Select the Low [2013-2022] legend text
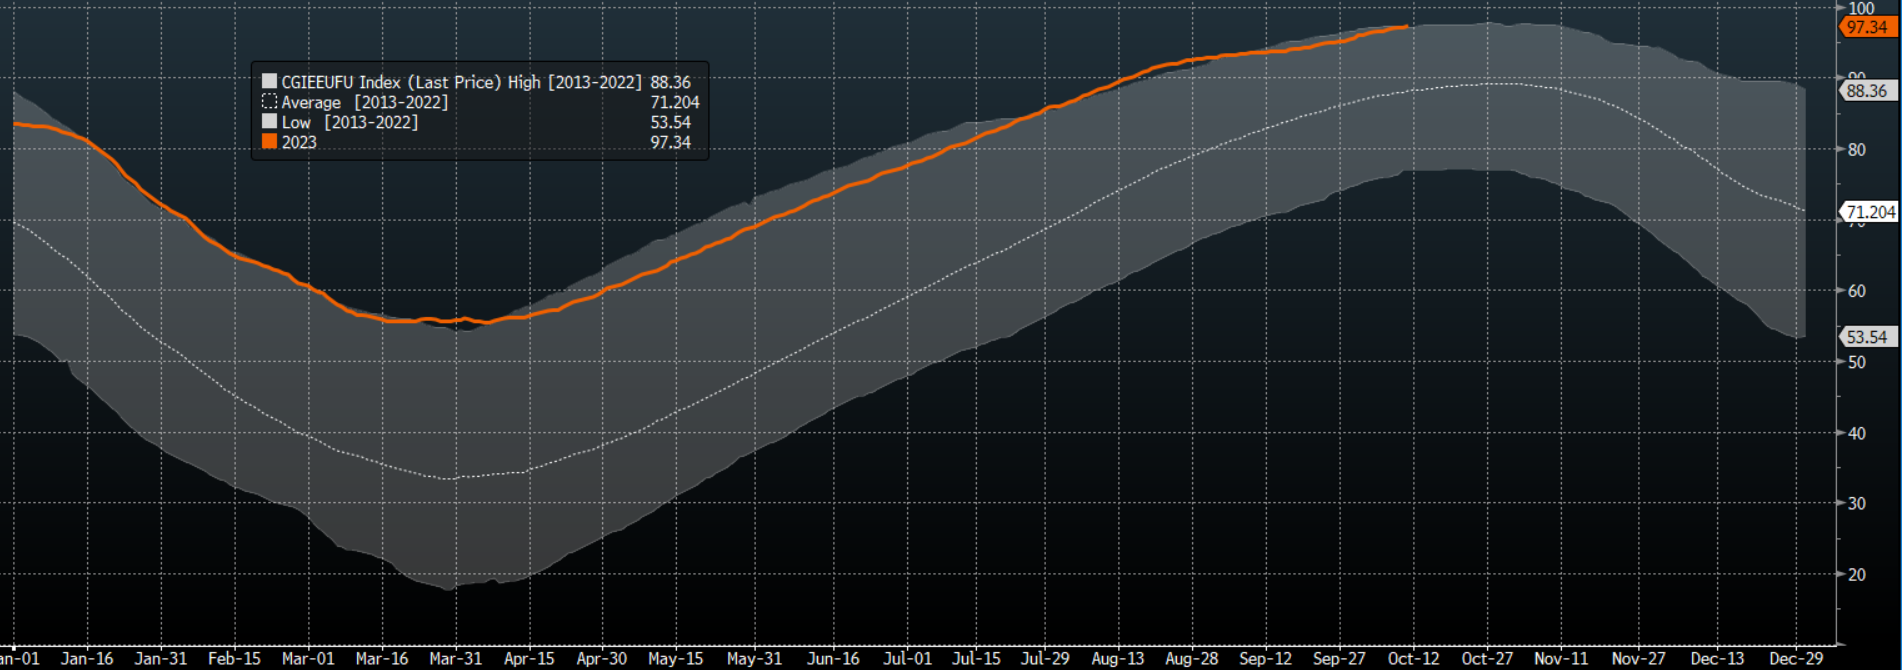The width and height of the screenshot is (1902, 670). (349, 122)
